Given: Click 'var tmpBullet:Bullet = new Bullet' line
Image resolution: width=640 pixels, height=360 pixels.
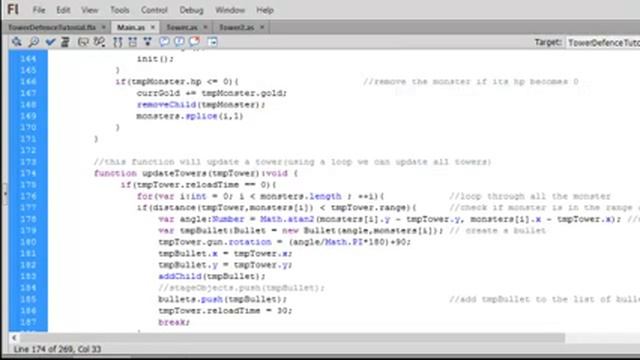Looking at the screenshot, I should [301, 231].
